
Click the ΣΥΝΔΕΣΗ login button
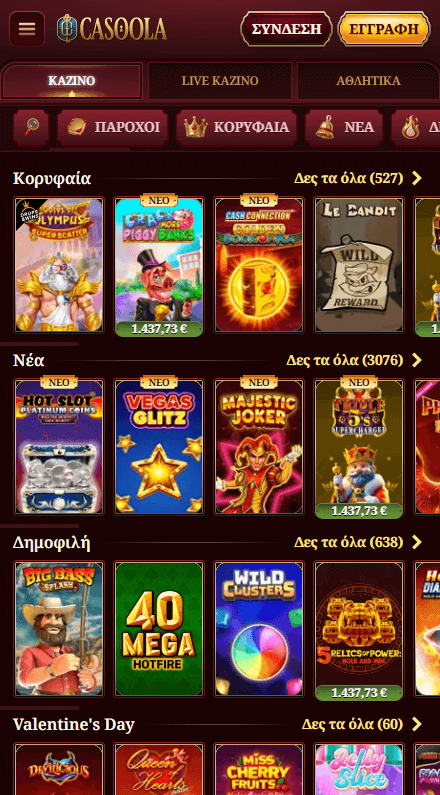pos(286,29)
